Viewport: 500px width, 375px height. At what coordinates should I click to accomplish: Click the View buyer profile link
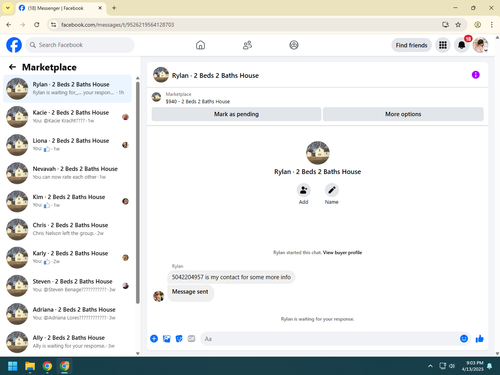[342, 252]
